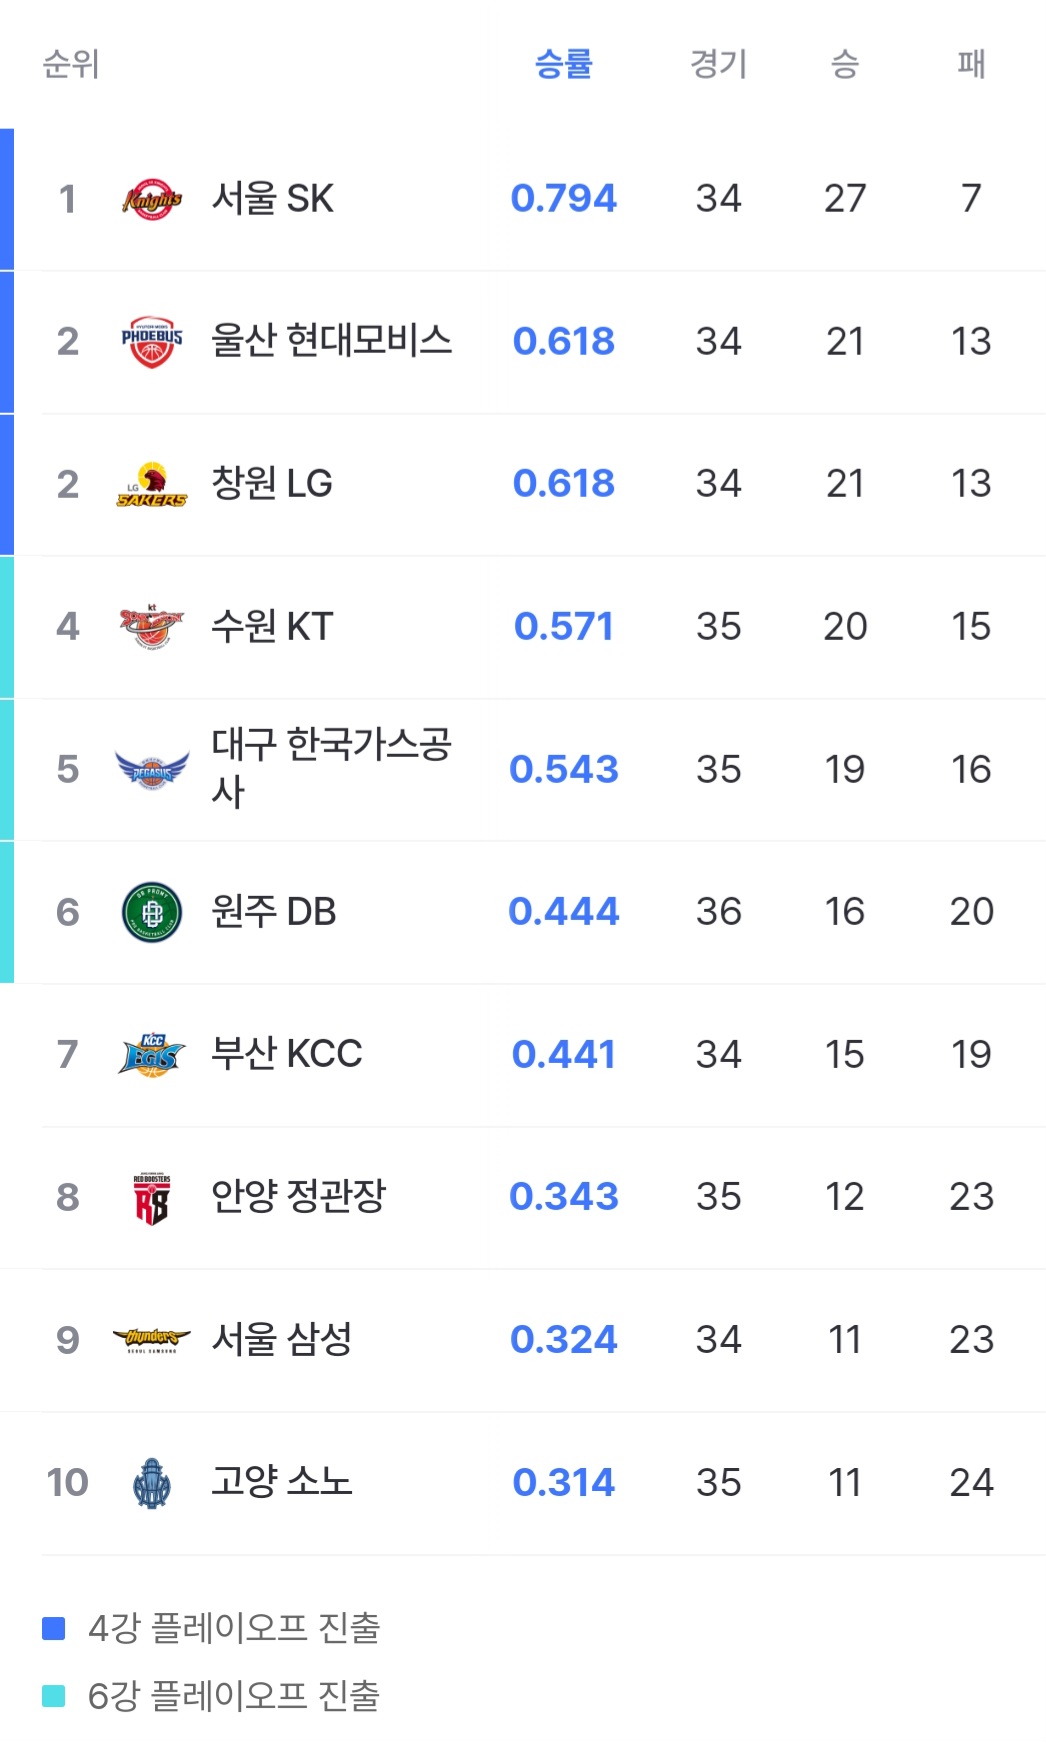1046x1743 pixels.
Task: Tap the Daegu Pegasus team logo
Action: click(152, 770)
